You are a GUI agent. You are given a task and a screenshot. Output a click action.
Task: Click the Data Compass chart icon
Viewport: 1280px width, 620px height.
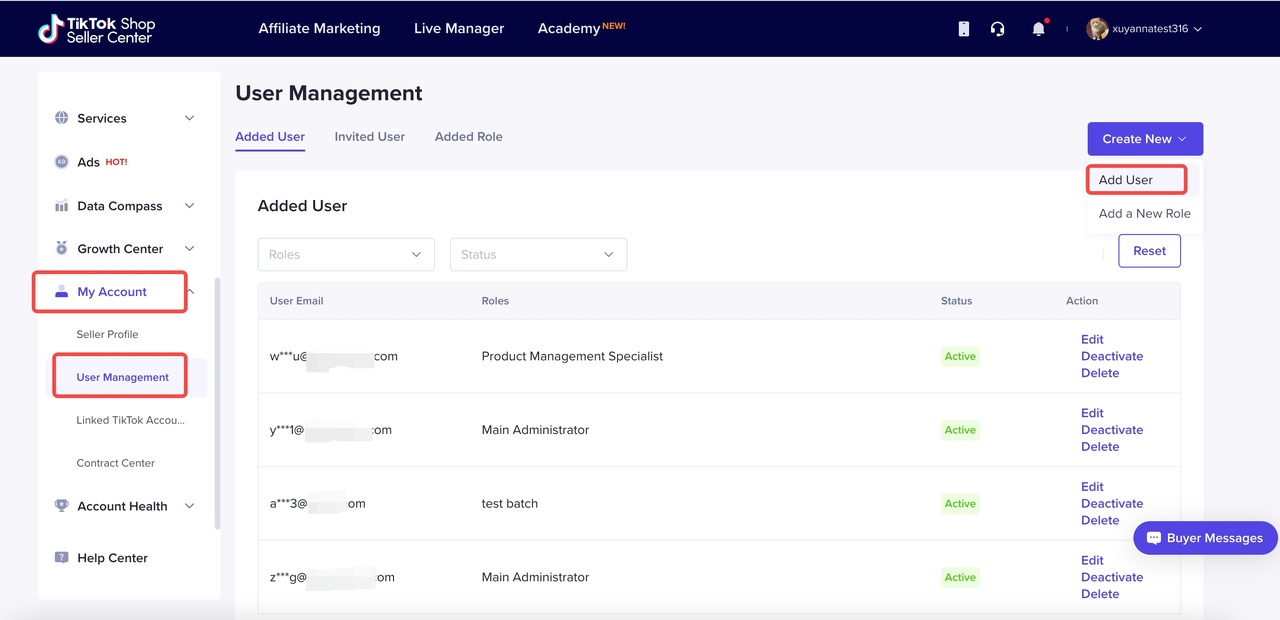62,206
